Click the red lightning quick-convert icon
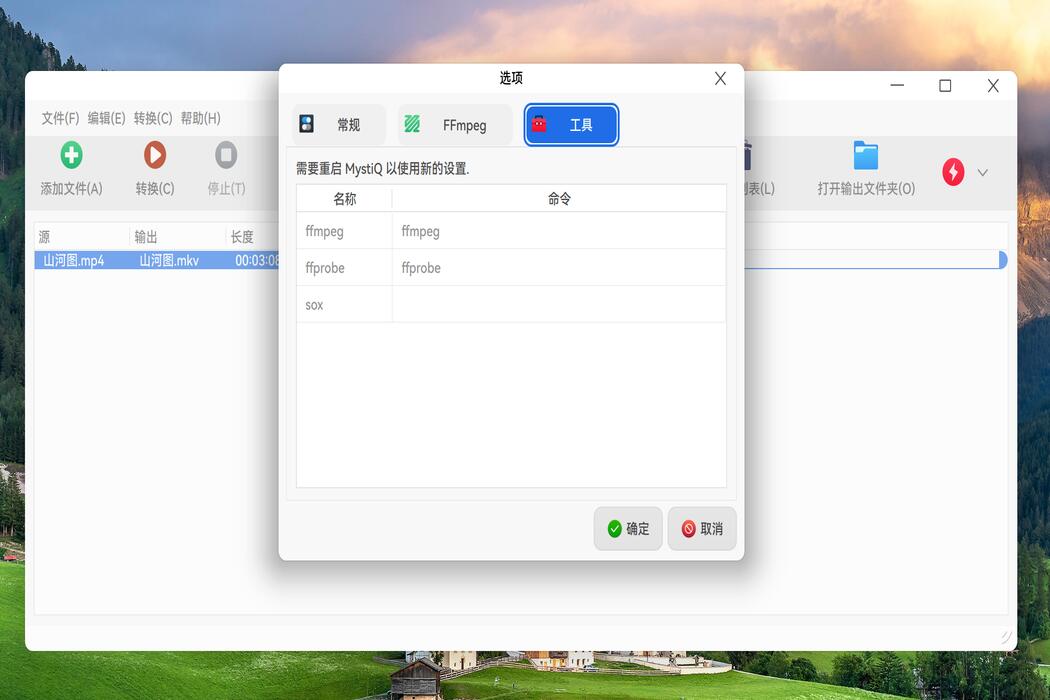Screen dimensions: 1050x700 [x=953, y=172]
